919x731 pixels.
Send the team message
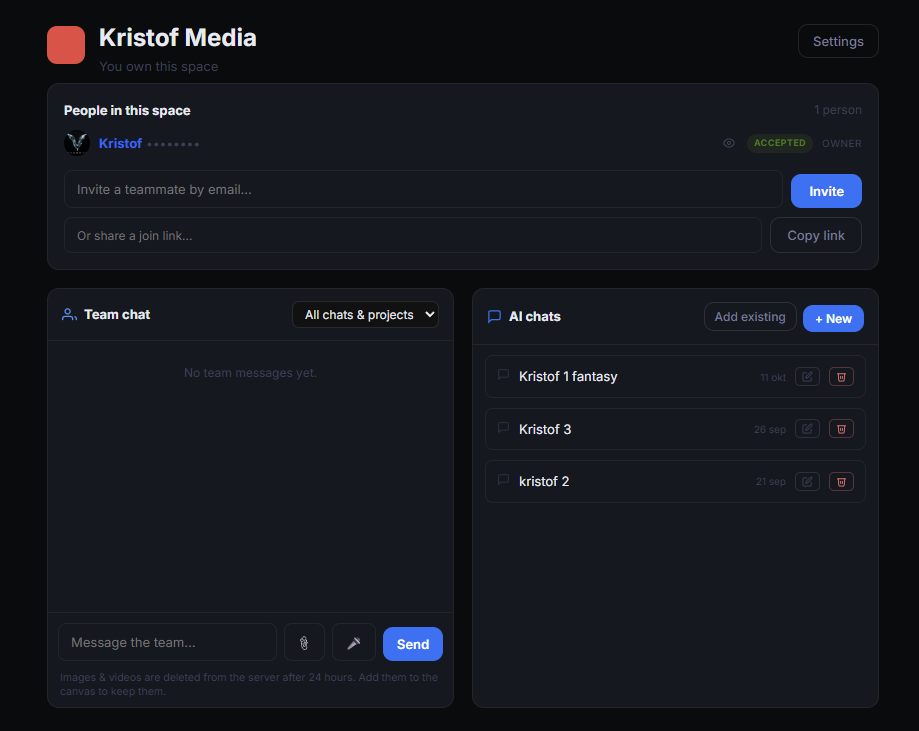[413, 644]
